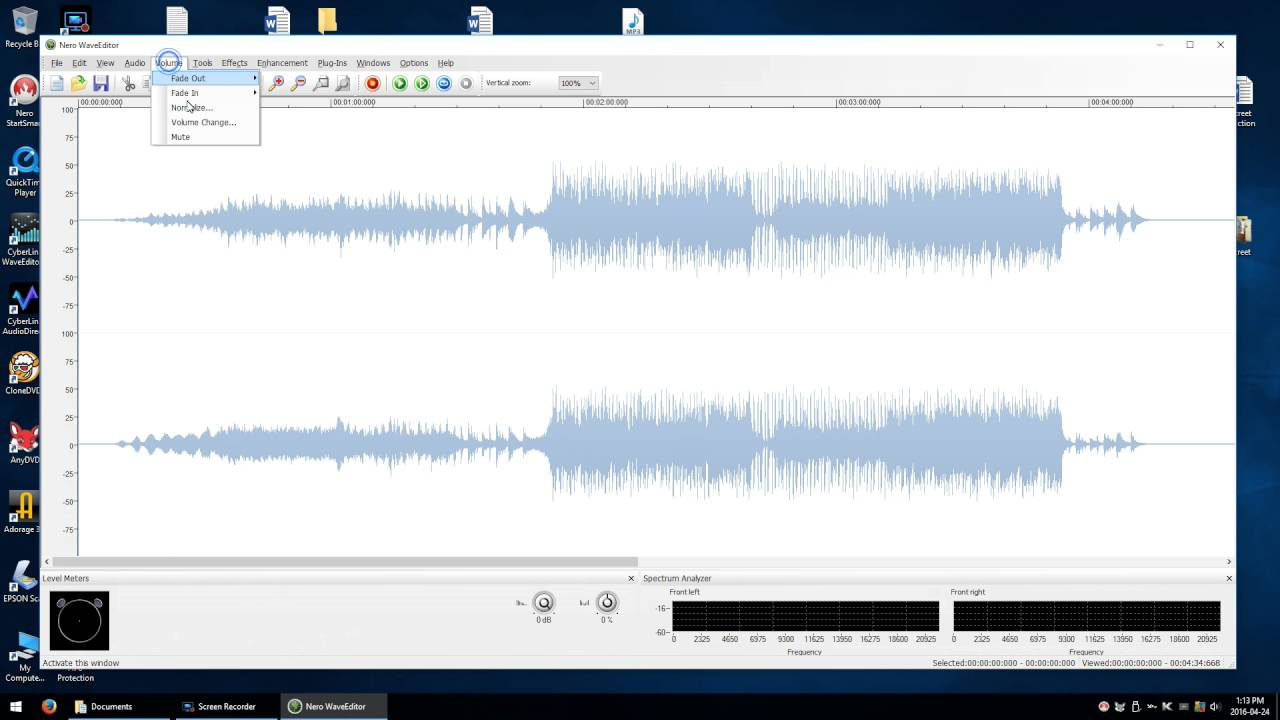Close the Level Meters panel
The width and height of the screenshot is (1280, 720).
click(x=631, y=578)
